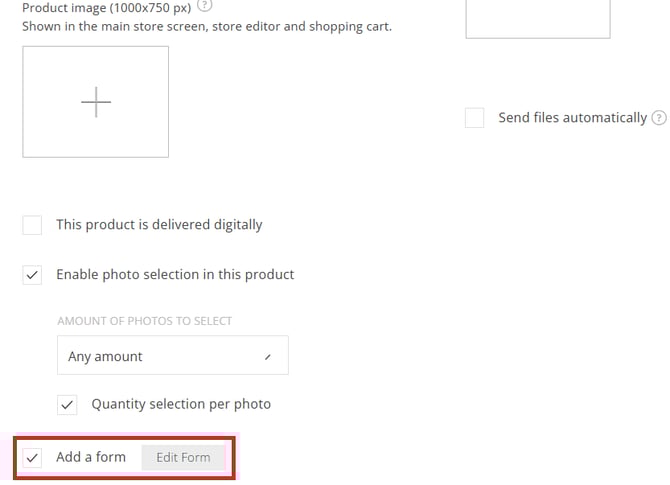Viewport: 670px width, 485px height.
Task: Uncheck the Quantity selection per photo box
Action: (67, 405)
